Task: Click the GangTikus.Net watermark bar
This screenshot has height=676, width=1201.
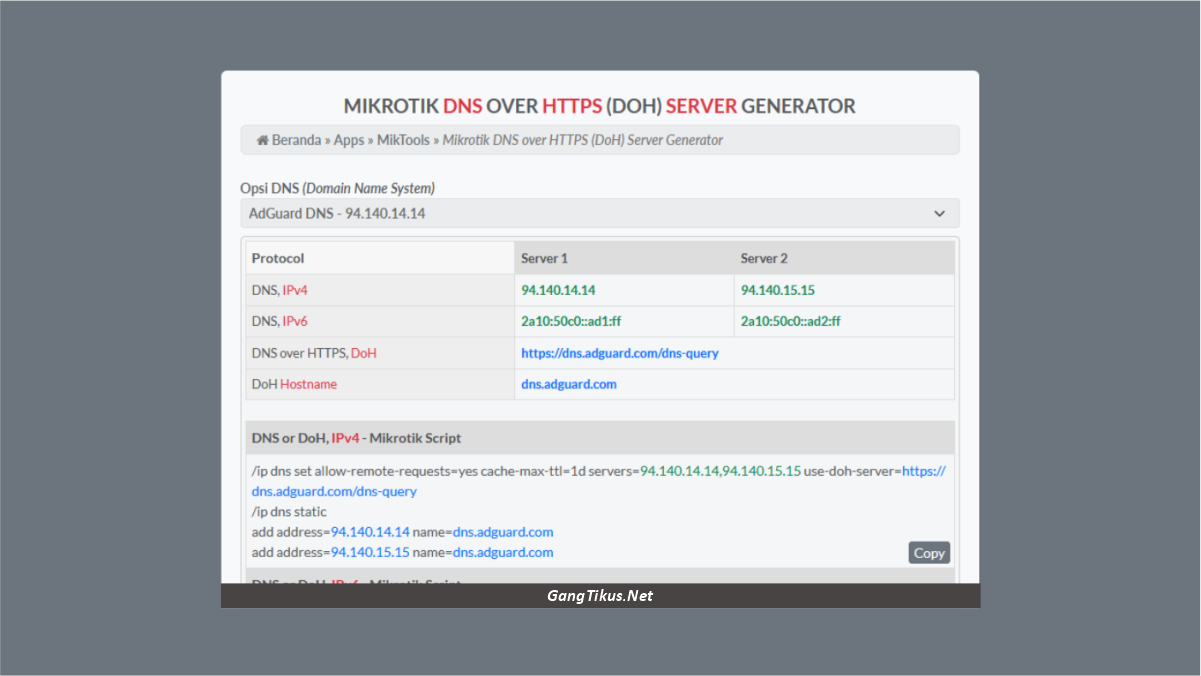Action: pos(600,595)
